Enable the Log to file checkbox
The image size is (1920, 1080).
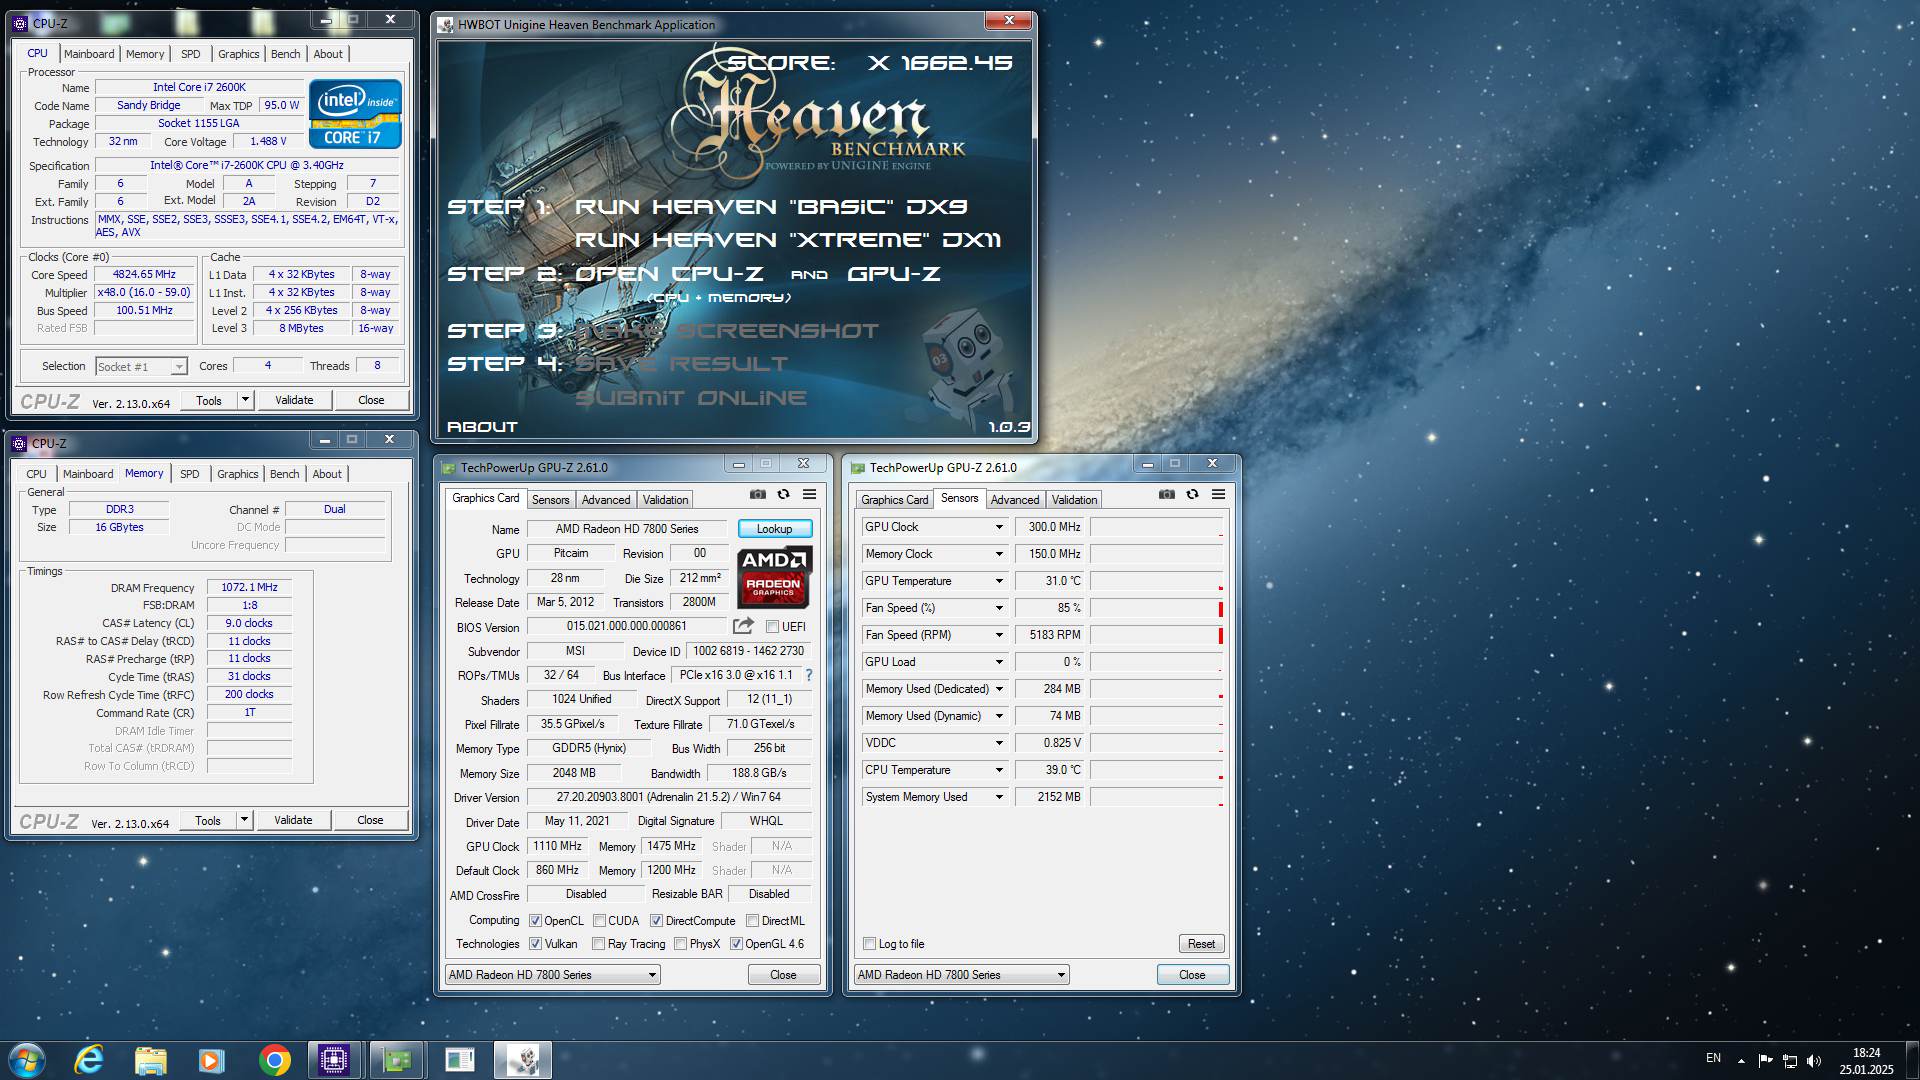coord(869,944)
